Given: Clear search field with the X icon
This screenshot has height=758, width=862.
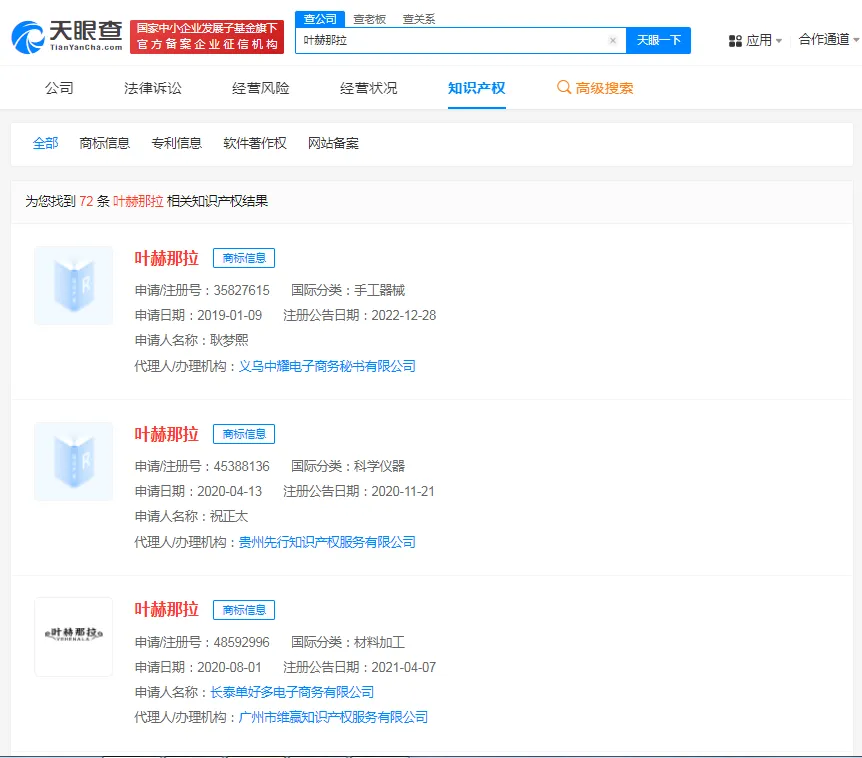Looking at the screenshot, I should pos(613,41).
